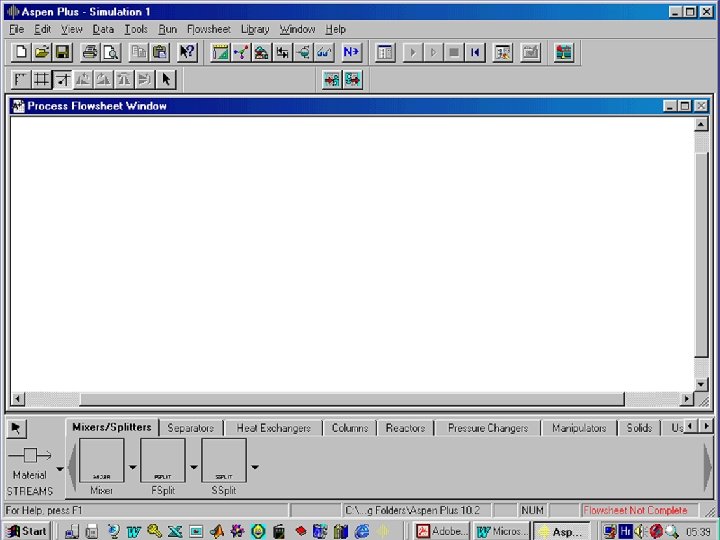Open the Windows Start menu
The width and height of the screenshot is (720, 540).
click(x=27, y=531)
